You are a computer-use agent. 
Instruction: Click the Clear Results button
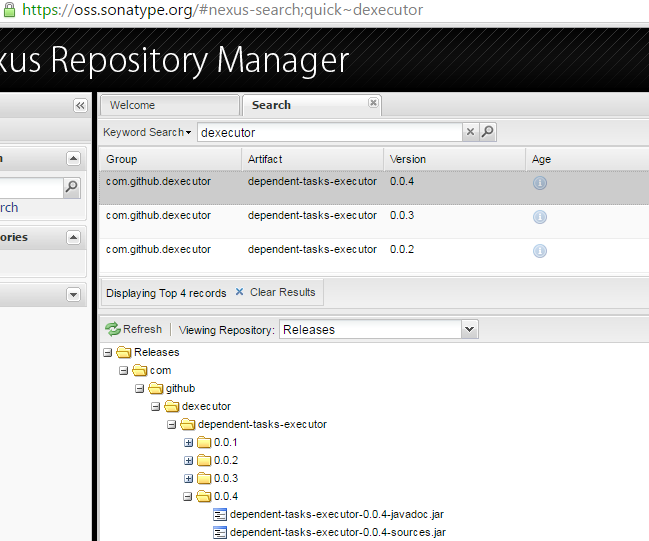(x=275, y=292)
